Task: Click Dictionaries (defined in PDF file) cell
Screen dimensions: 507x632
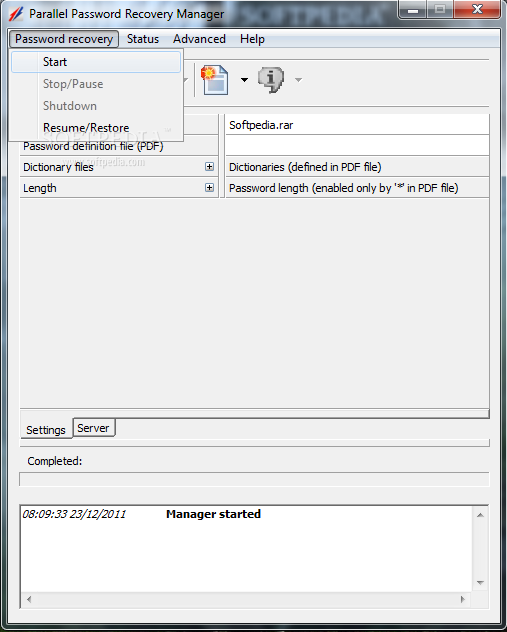Action: [x=357, y=166]
